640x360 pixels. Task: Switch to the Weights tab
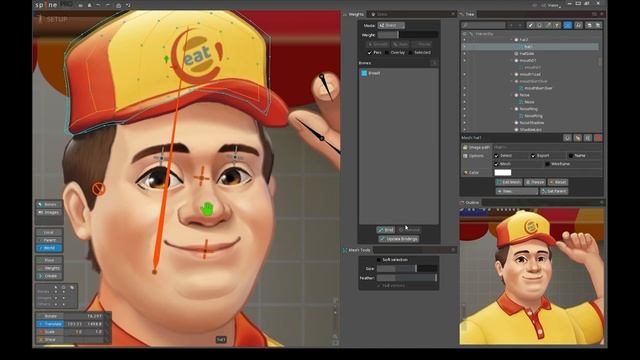click(353, 14)
